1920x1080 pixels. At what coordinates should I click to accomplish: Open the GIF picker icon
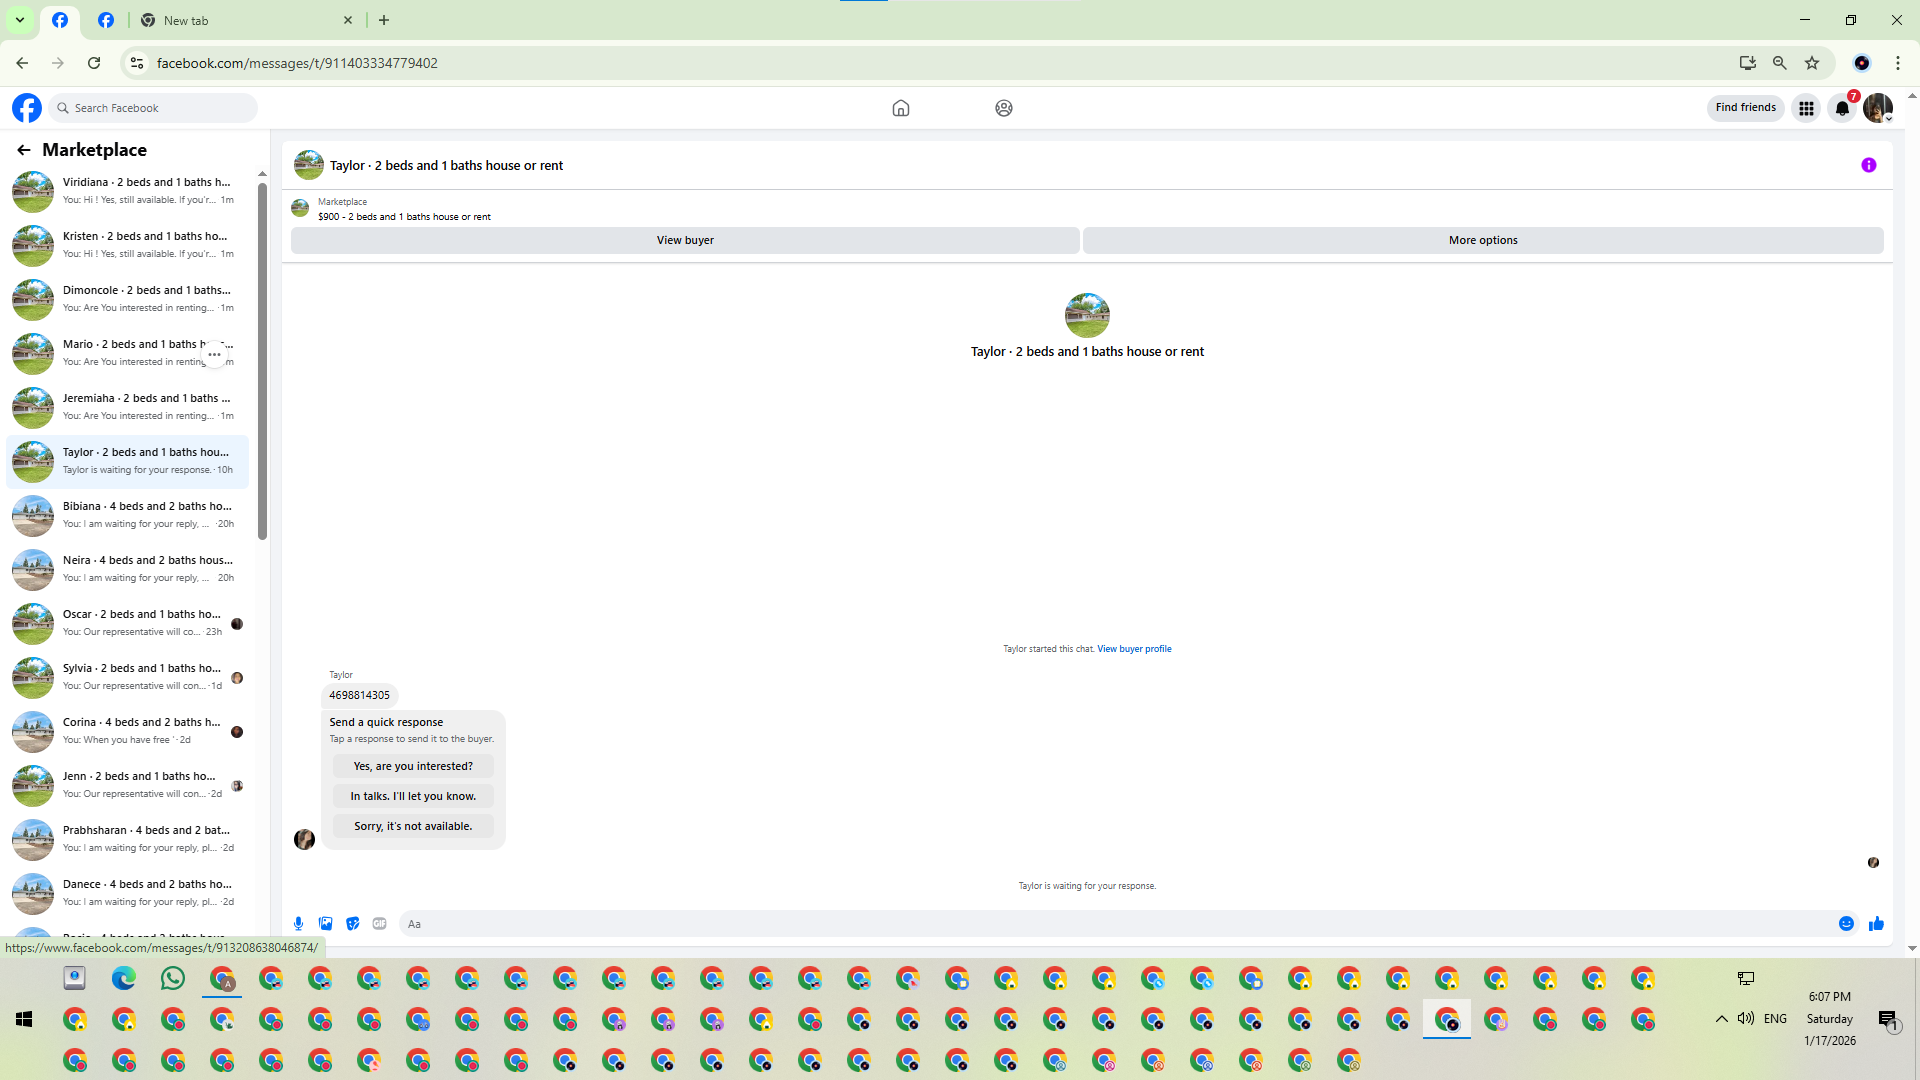click(x=379, y=924)
